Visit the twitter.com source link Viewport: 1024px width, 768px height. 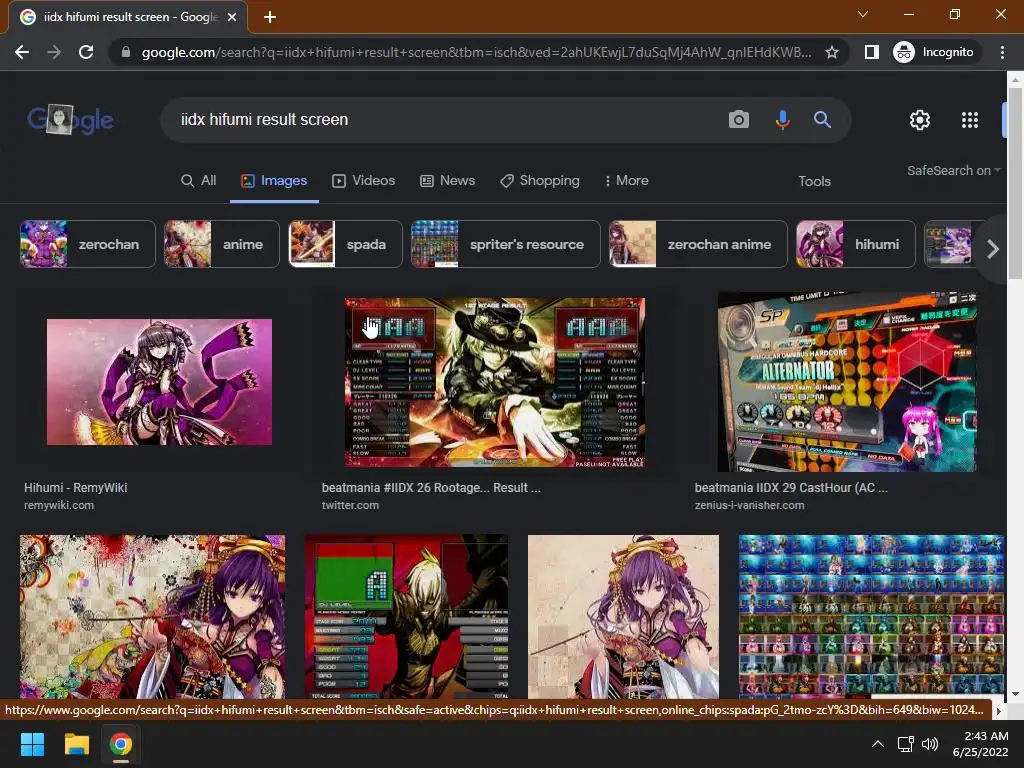(x=350, y=505)
